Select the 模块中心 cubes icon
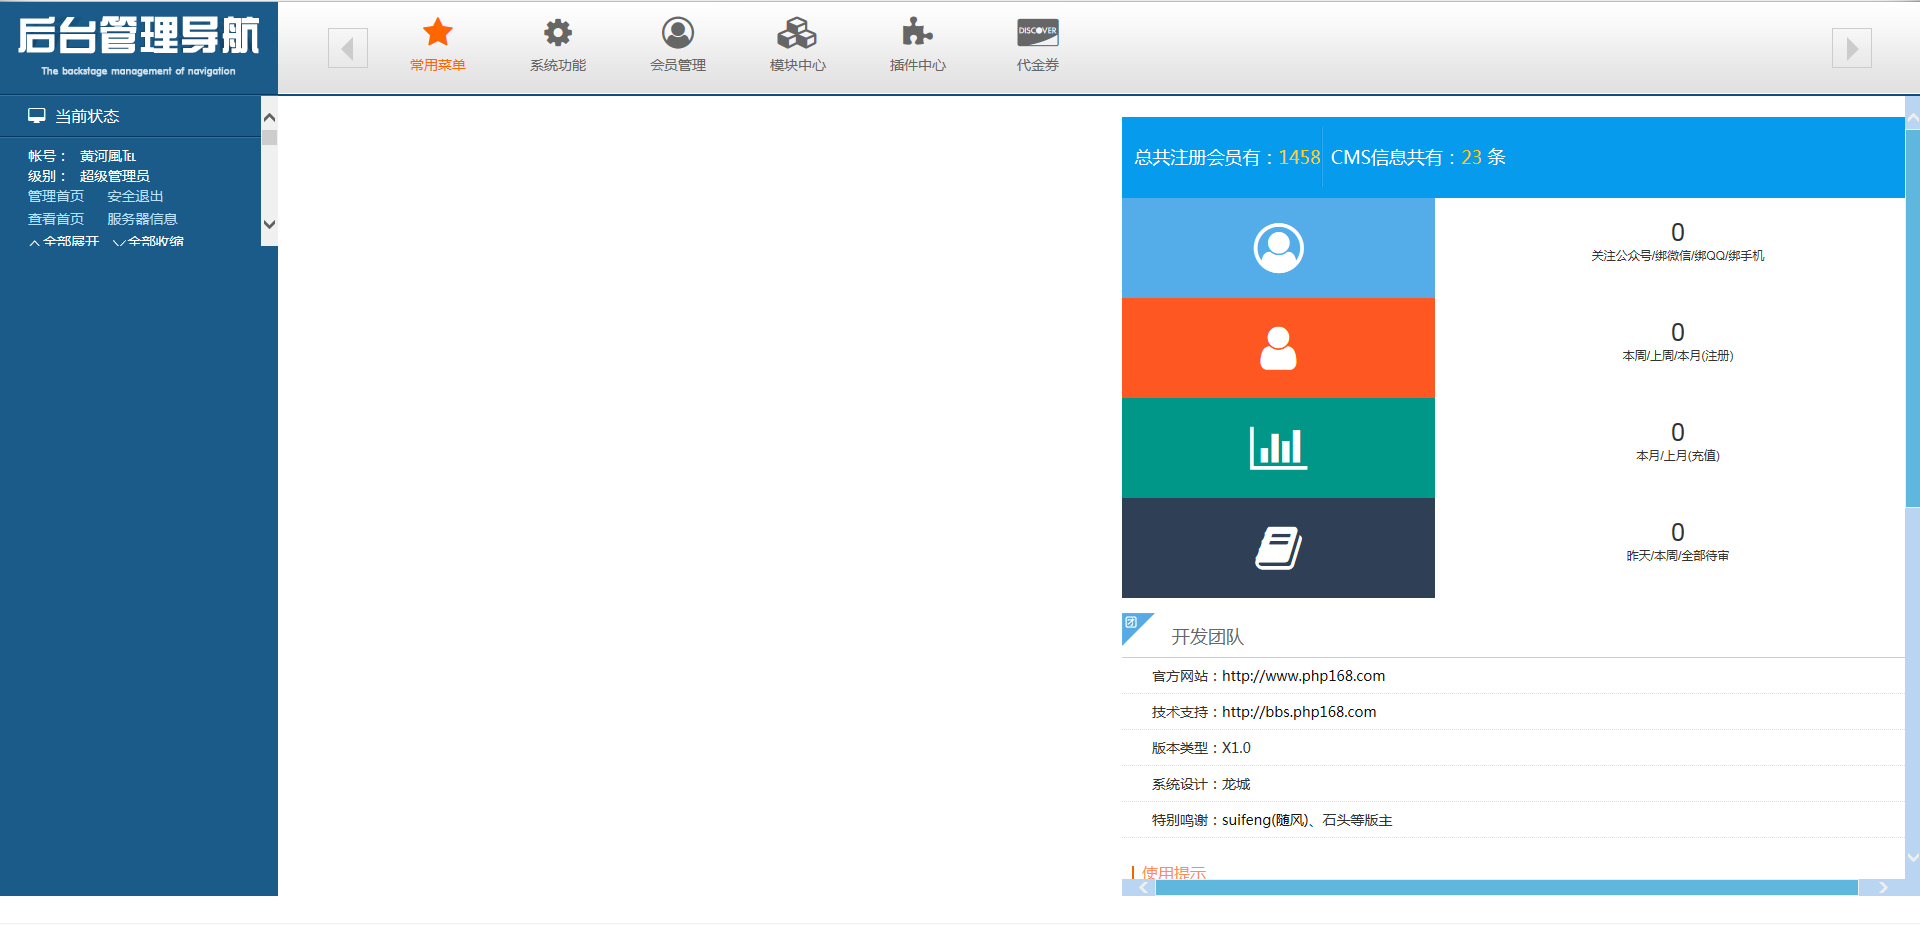This screenshot has height=925, width=1920. pyautogui.click(x=797, y=33)
